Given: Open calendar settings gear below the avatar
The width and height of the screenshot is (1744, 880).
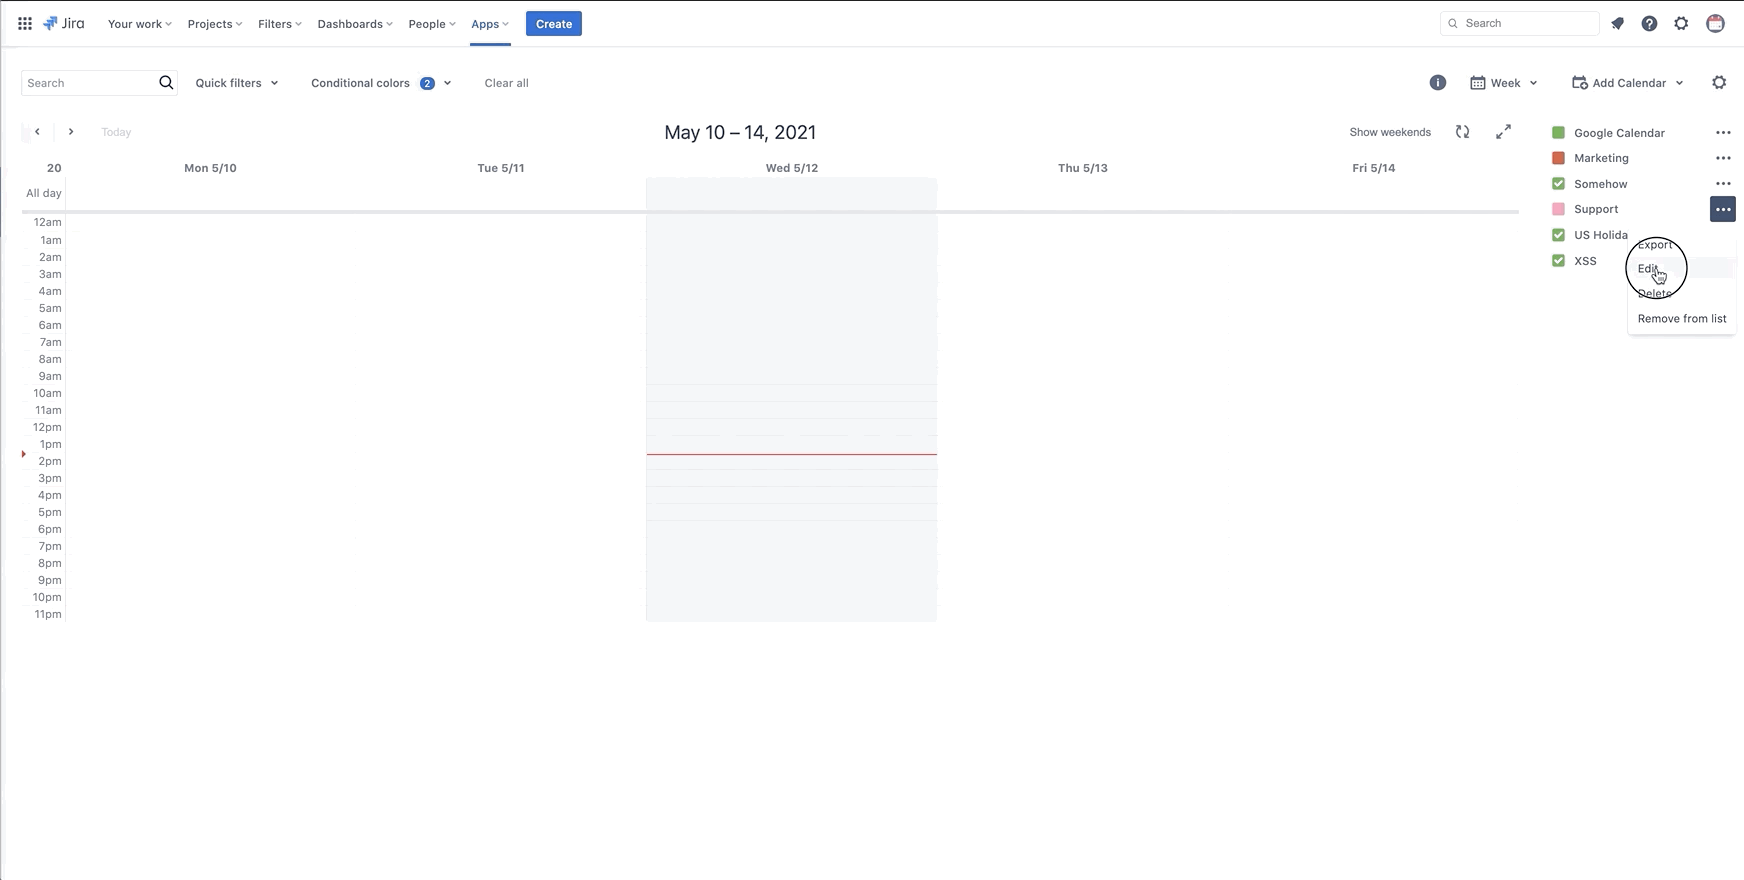Looking at the screenshot, I should (x=1719, y=83).
